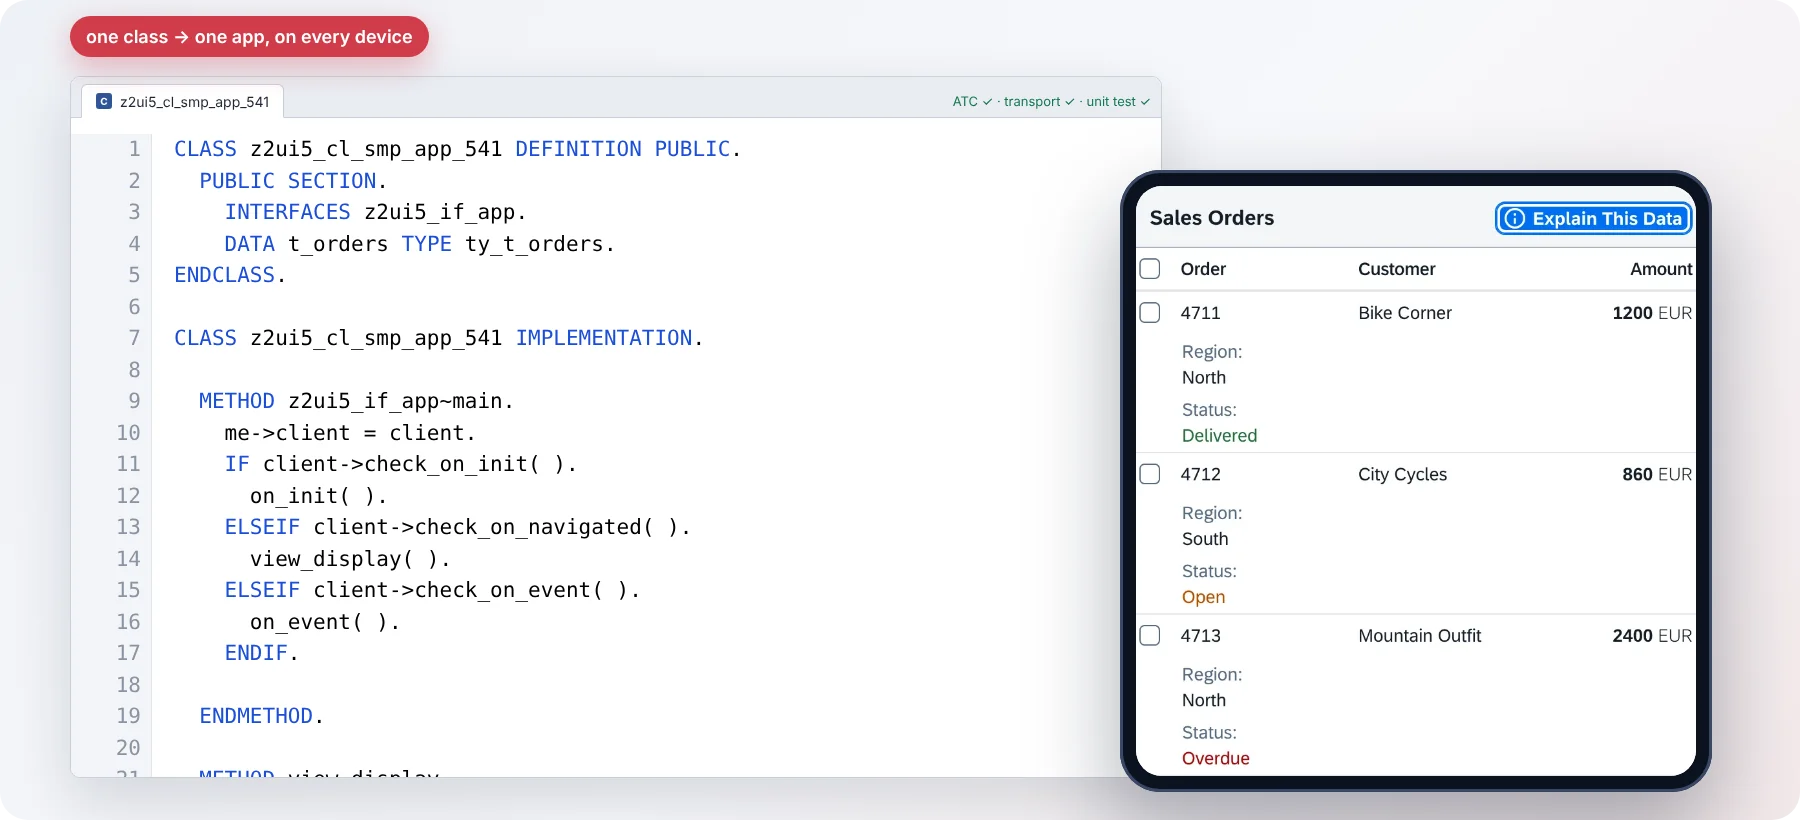Check the box for order 4711
The height and width of the screenshot is (820, 1800).
pyautogui.click(x=1150, y=313)
